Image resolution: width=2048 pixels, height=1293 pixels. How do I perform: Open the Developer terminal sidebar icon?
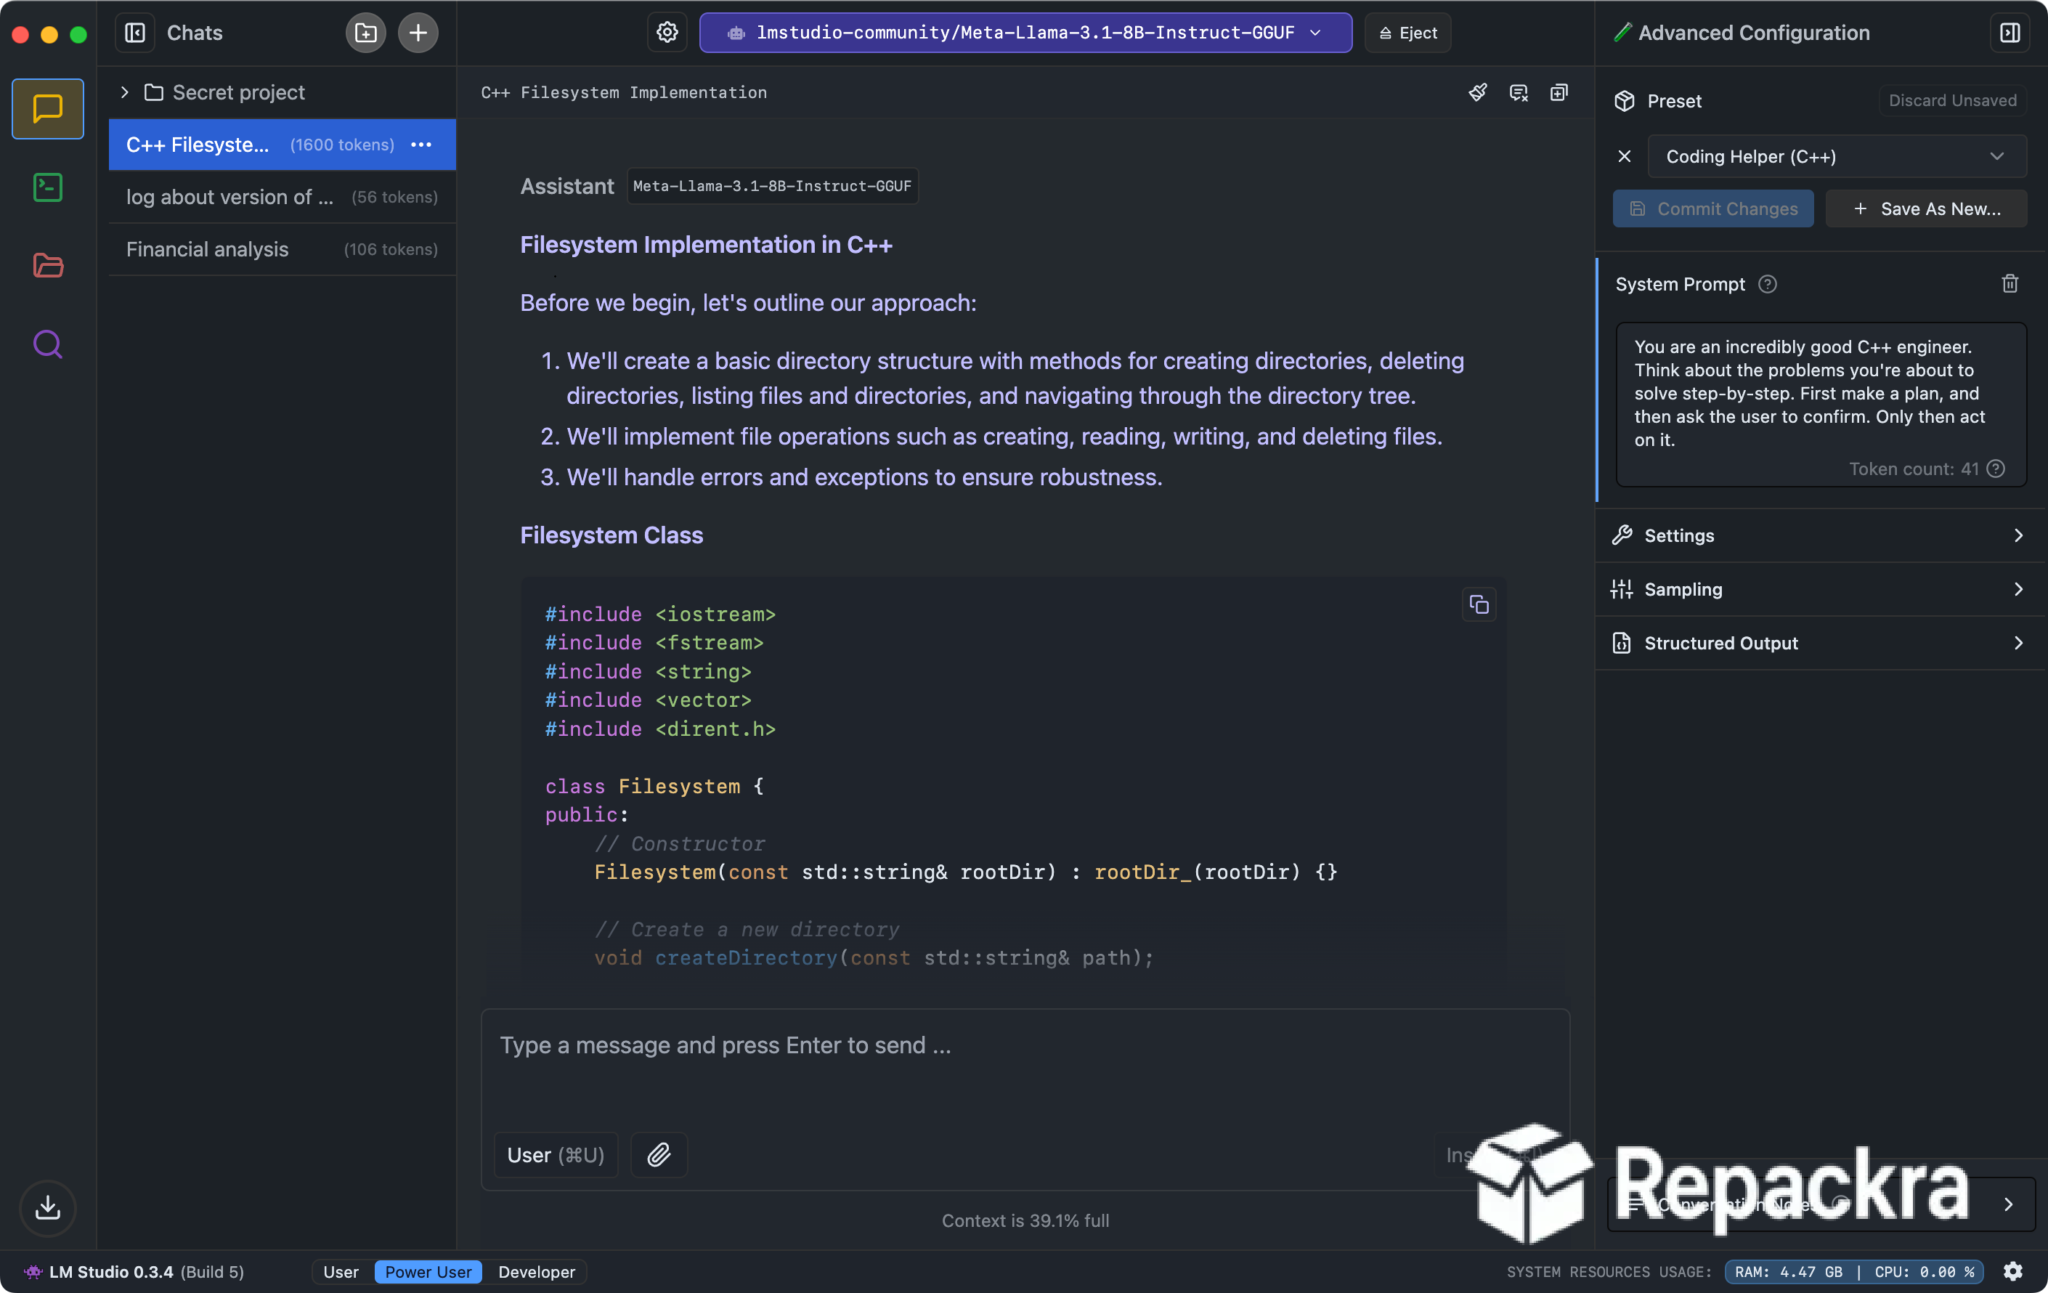48,187
